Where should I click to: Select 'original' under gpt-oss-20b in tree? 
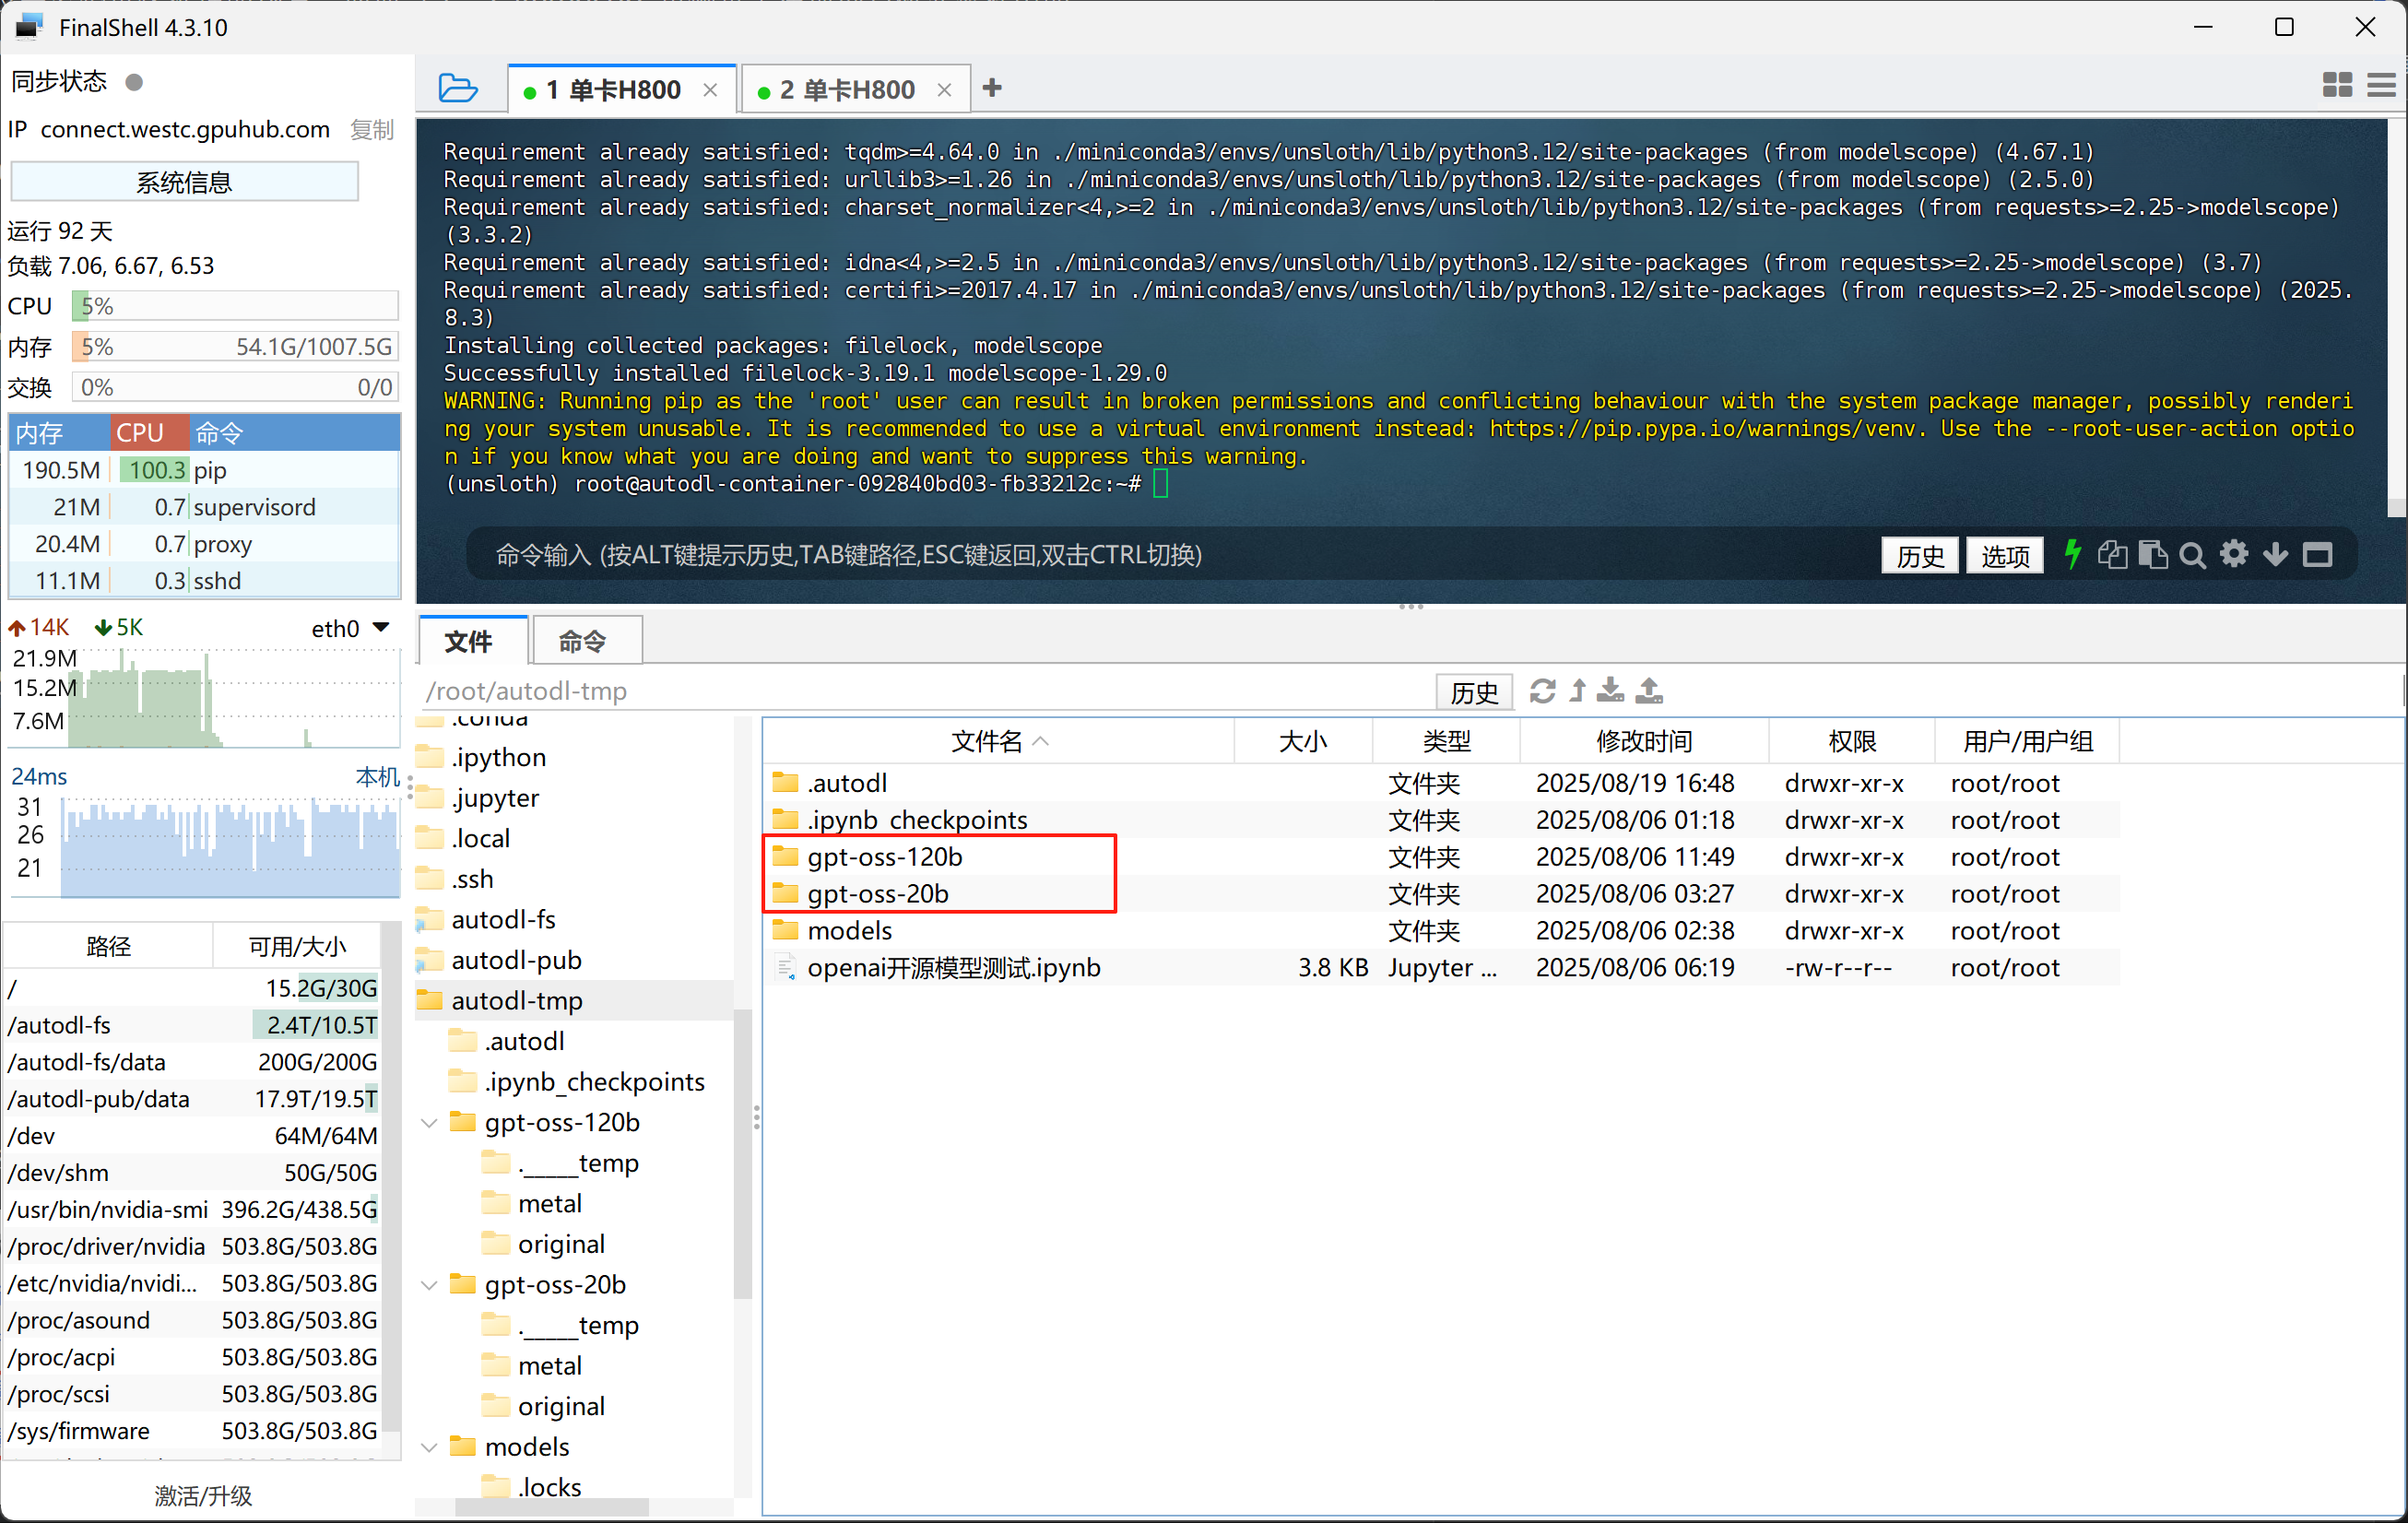tap(561, 1407)
